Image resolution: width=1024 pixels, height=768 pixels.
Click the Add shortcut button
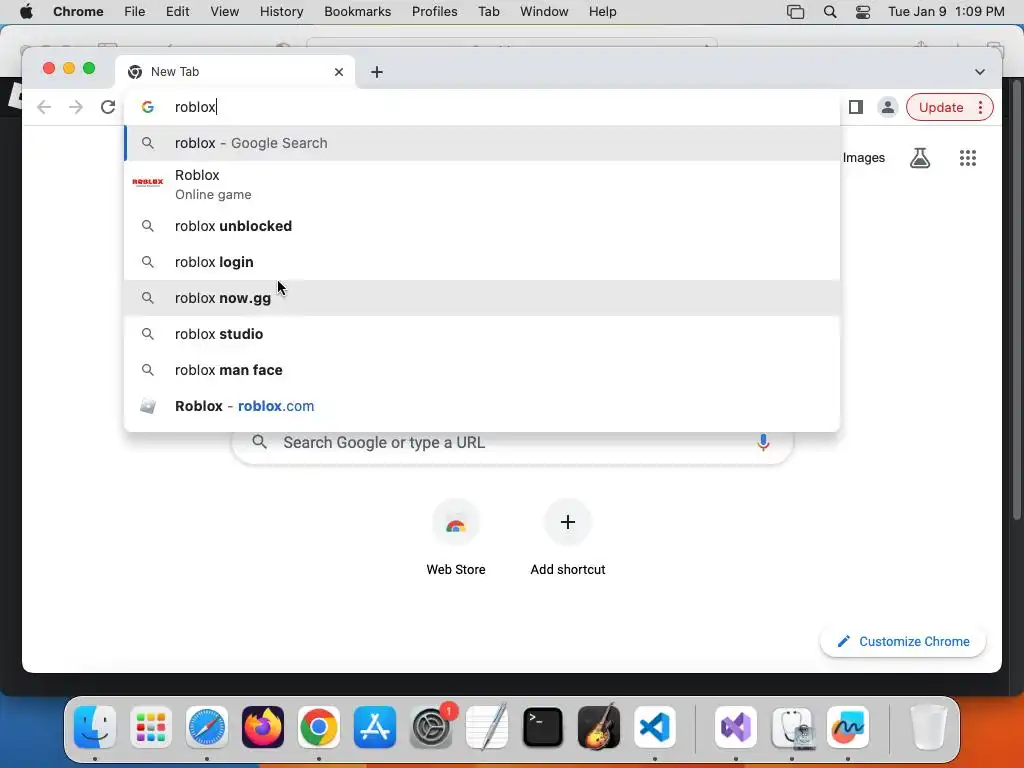(x=568, y=537)
